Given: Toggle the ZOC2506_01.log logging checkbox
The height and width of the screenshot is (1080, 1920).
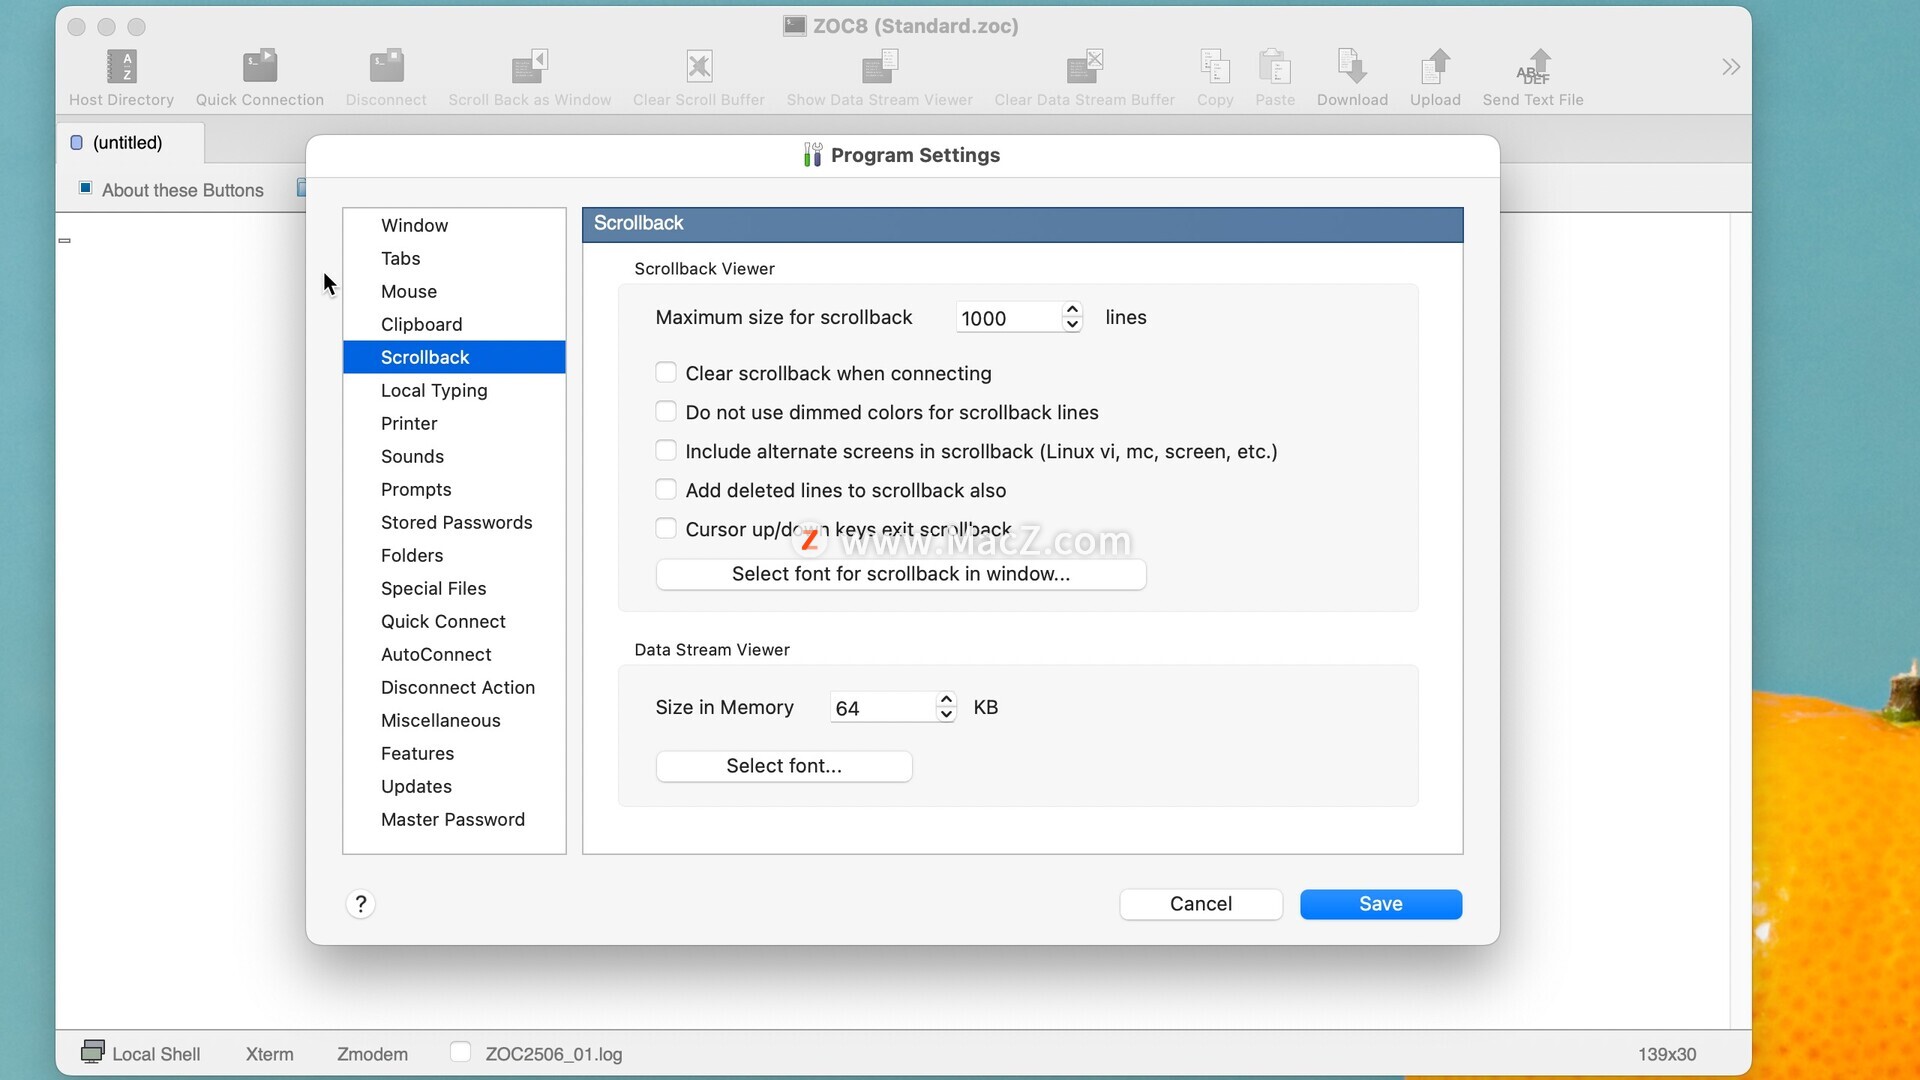Looking at the screenshot, I should pyautogui.click(x=461, y=1052).
